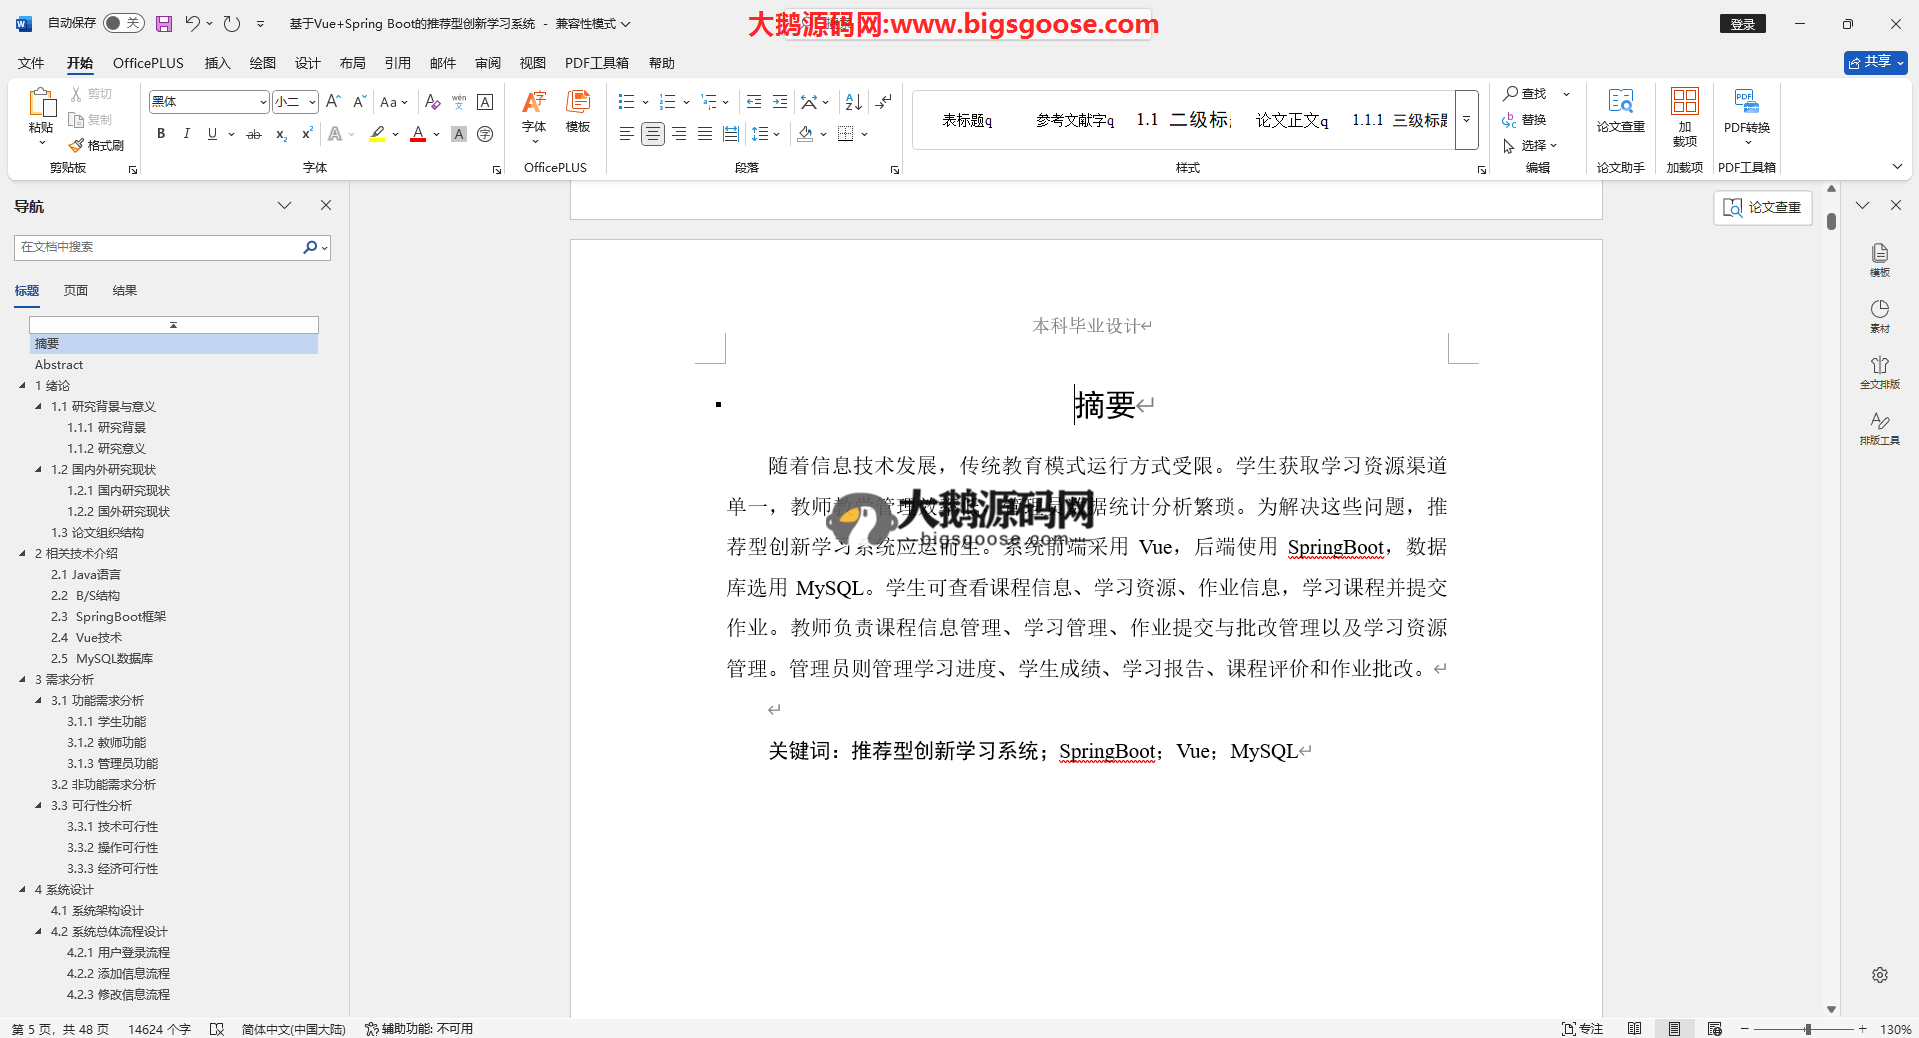Click the center align paragraph icon
The height and width of the screenshot is (1038, 1919).
tap(652, 134)
